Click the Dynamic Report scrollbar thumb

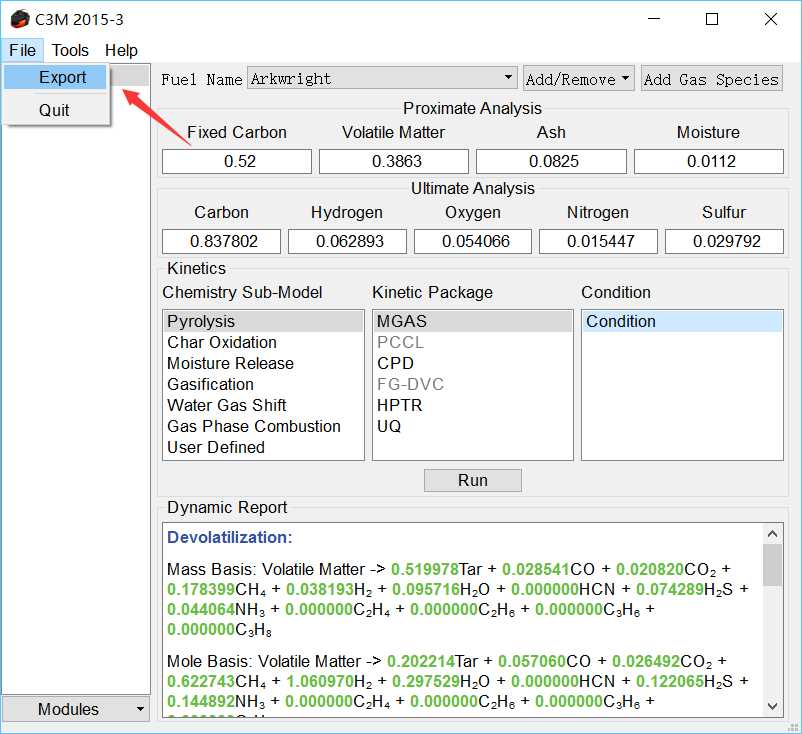click(x=772, y=565)
